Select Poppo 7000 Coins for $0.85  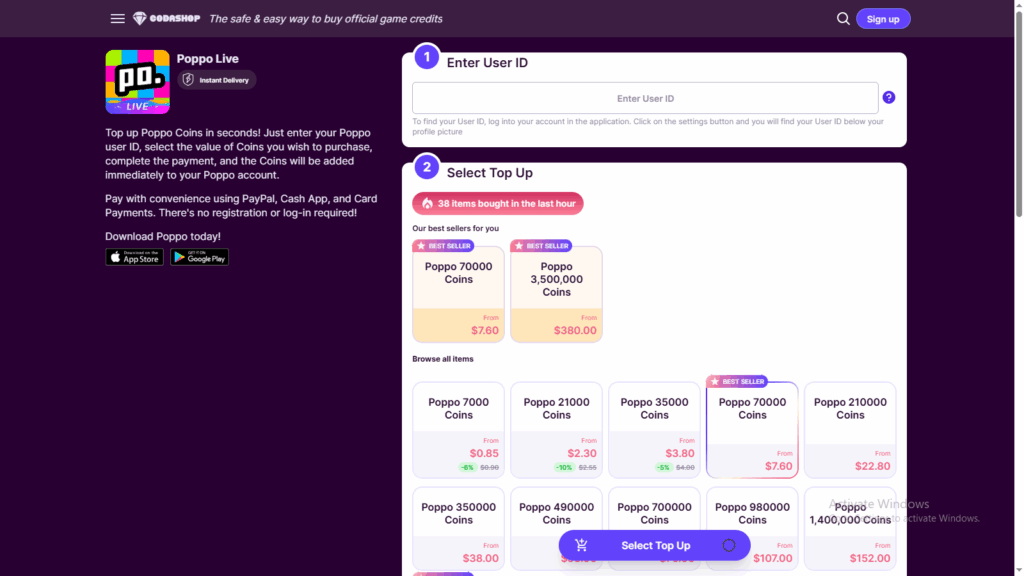[x=458, y=429]
